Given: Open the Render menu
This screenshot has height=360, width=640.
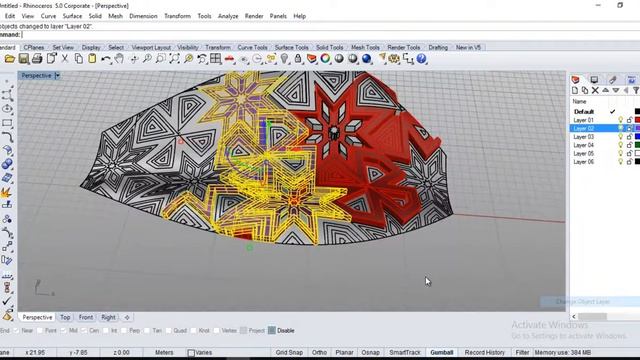Looking at the screenshot, I should [254, 16].
